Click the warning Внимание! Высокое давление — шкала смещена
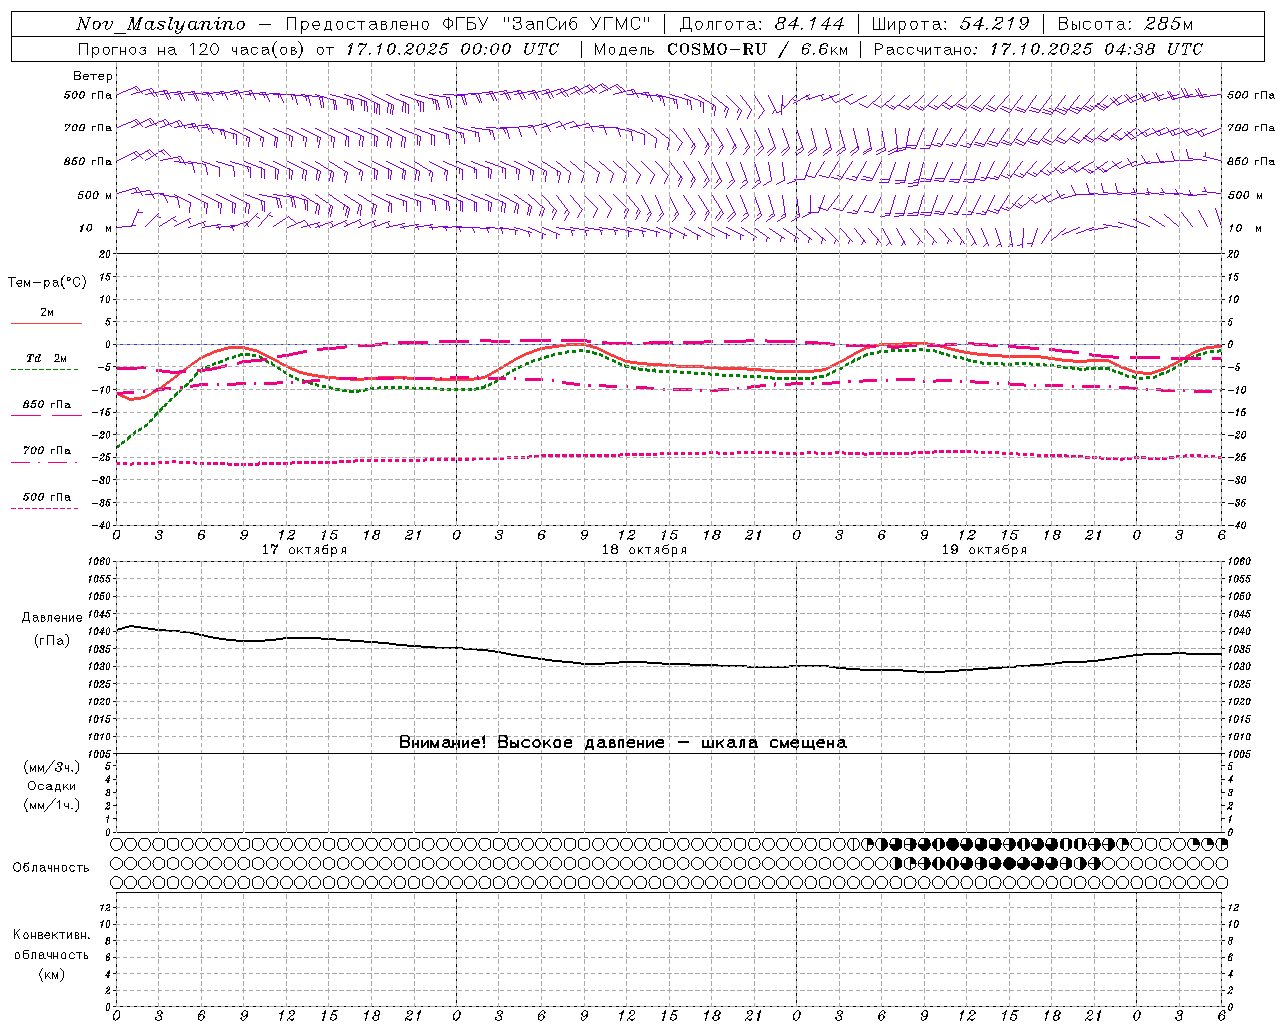 tap(622, 742)
